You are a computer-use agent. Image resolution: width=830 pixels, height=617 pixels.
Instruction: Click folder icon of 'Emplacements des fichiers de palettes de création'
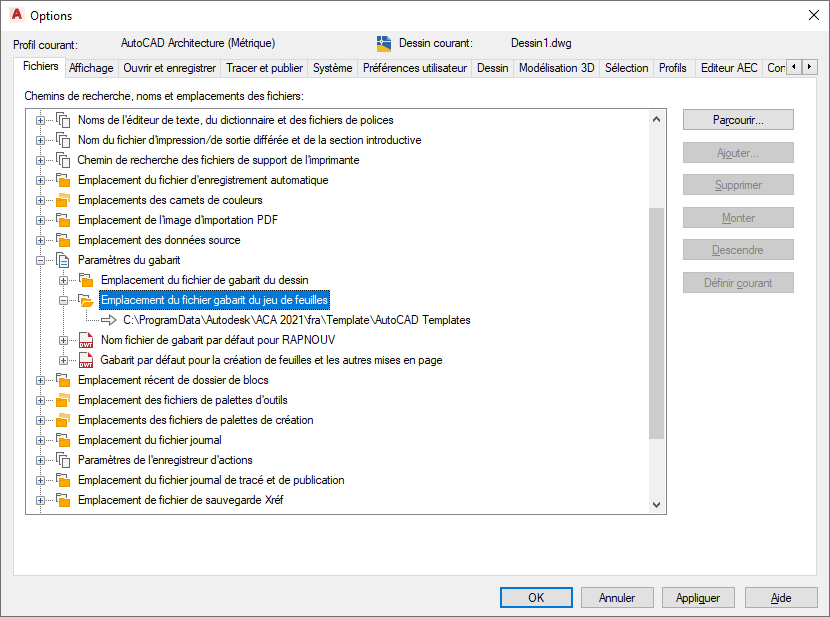tap(63, 420)
